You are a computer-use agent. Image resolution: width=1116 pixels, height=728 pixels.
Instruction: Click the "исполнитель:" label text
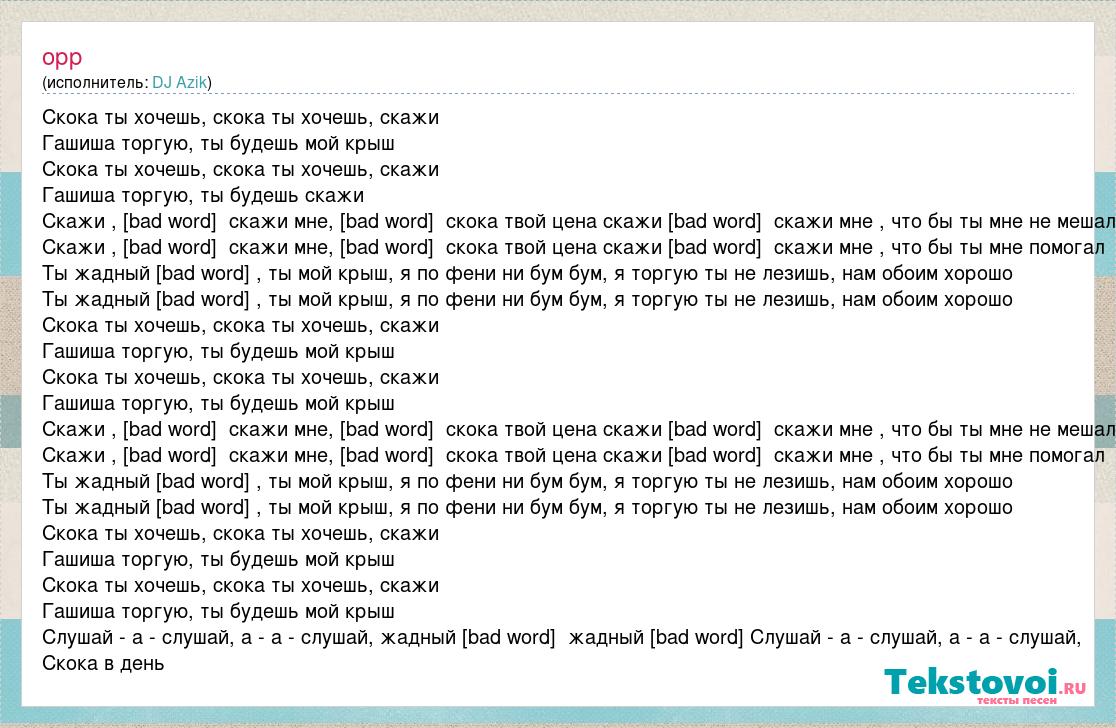point(98,83)
